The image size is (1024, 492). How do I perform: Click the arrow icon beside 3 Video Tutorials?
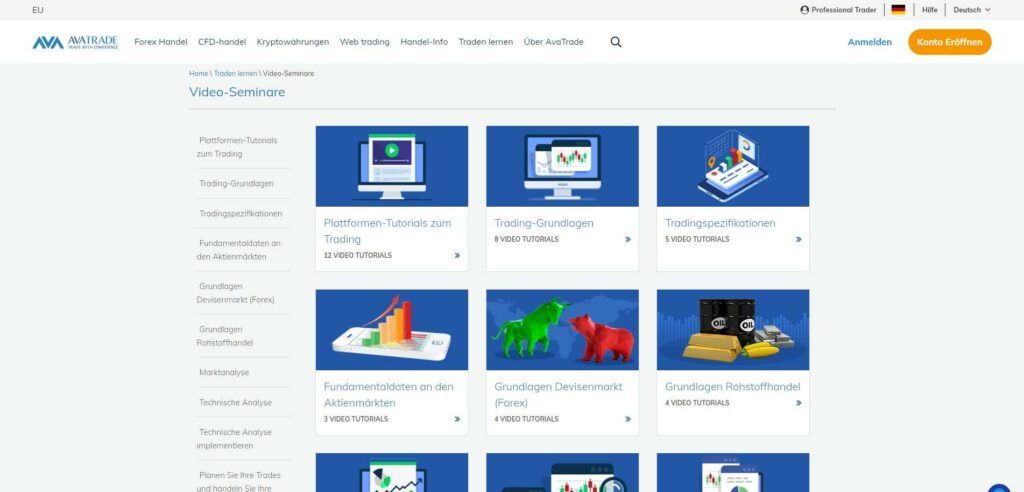[x=457, y=419]
